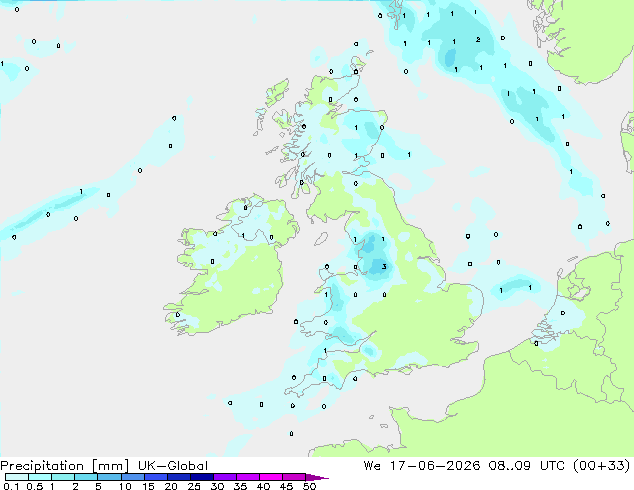Click the "08..09" time range text
The height and width of the screenshot is (490, 634).
click(509, 465)
